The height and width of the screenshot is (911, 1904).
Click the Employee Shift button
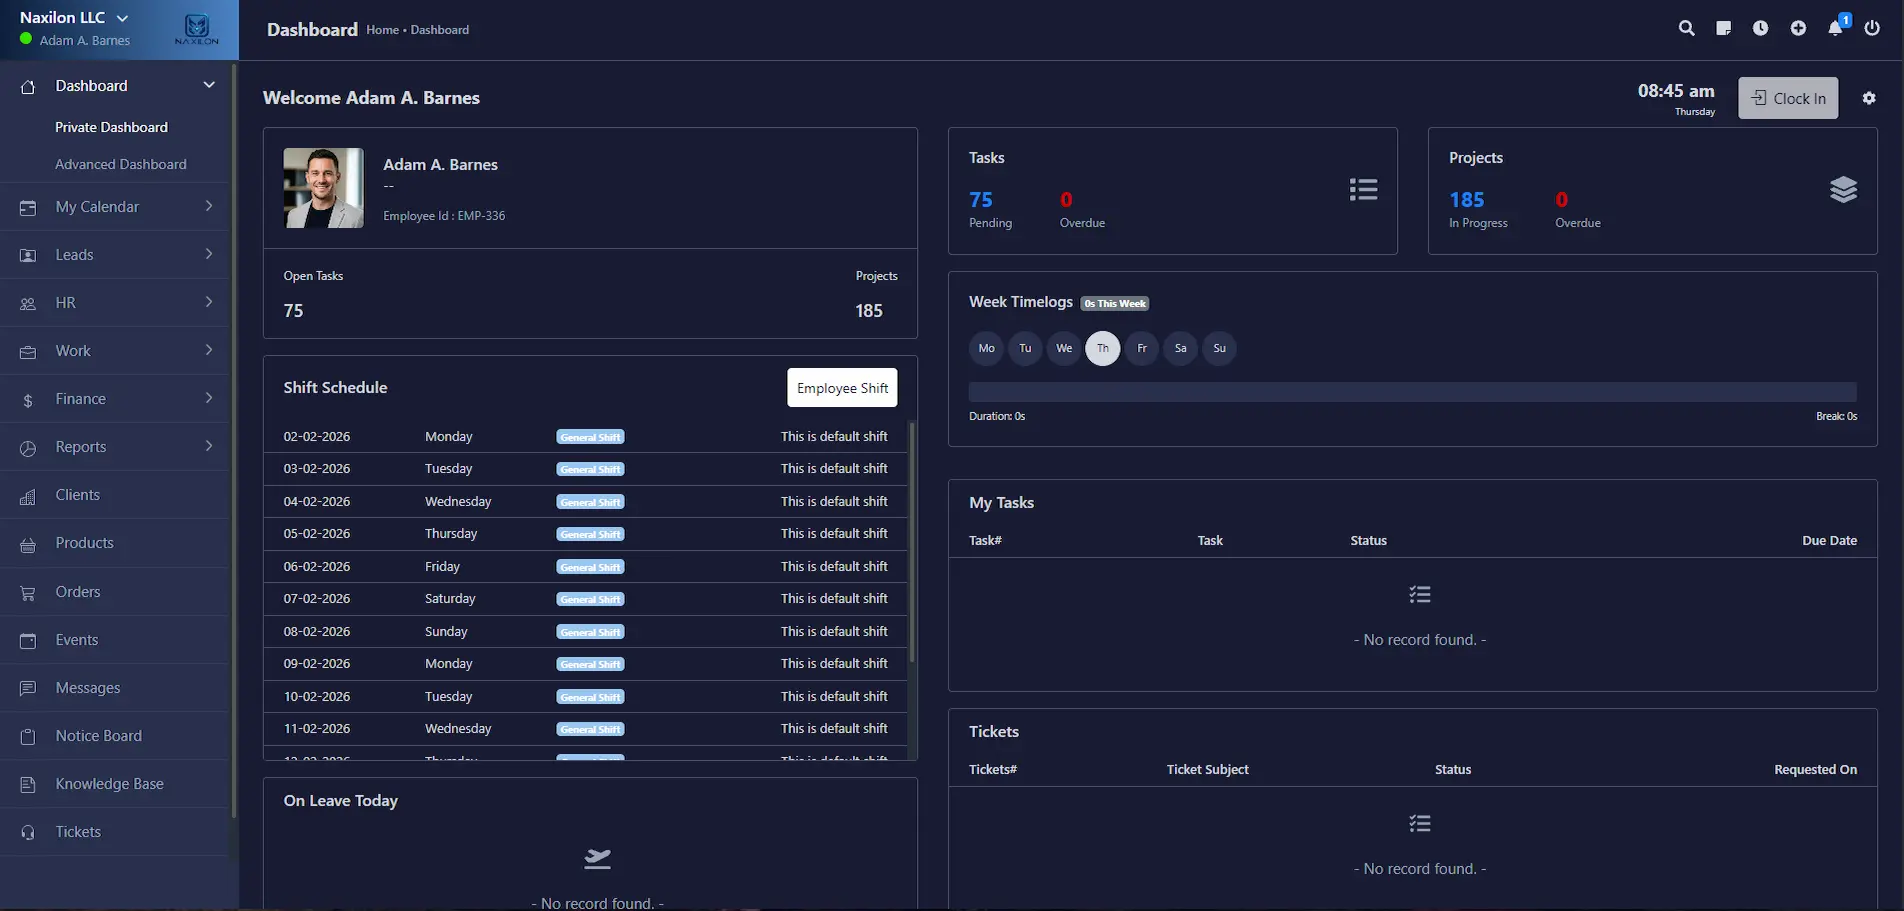click(x=842, y=388)
